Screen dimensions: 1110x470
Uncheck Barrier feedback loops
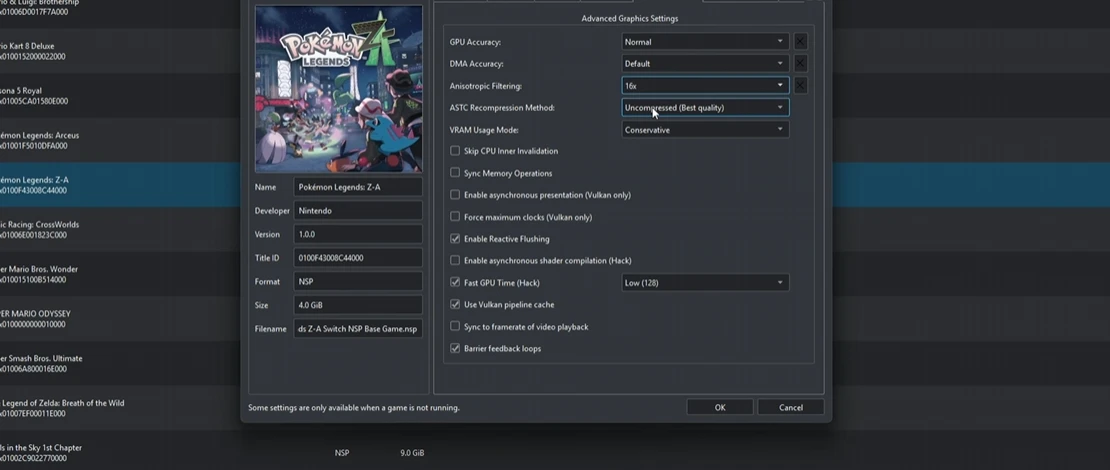coord(455,349)
